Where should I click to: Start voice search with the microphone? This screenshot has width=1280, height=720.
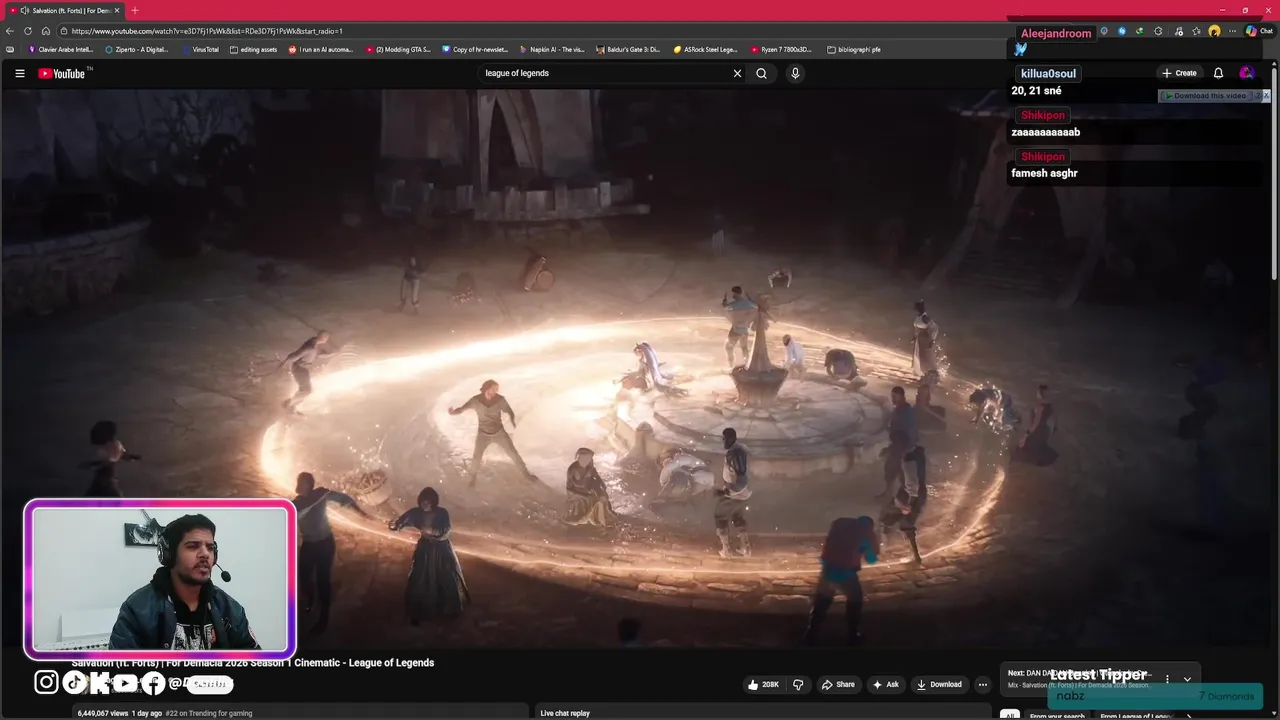[795, 73]
